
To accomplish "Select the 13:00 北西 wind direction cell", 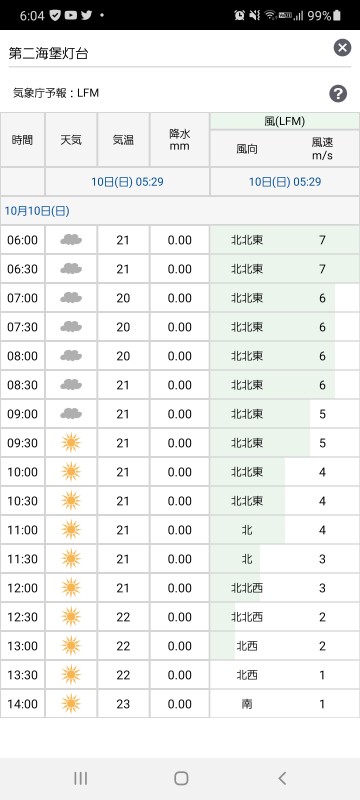I will 247,646.
